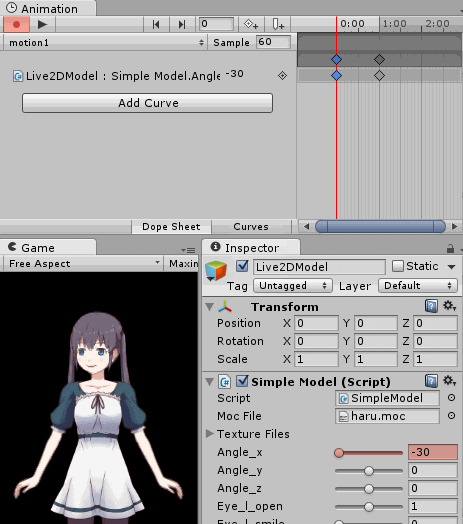The image size is (463, 524).
Task: Click the Scale Z field
Action: pyautogui.click(x=435, y=359)
